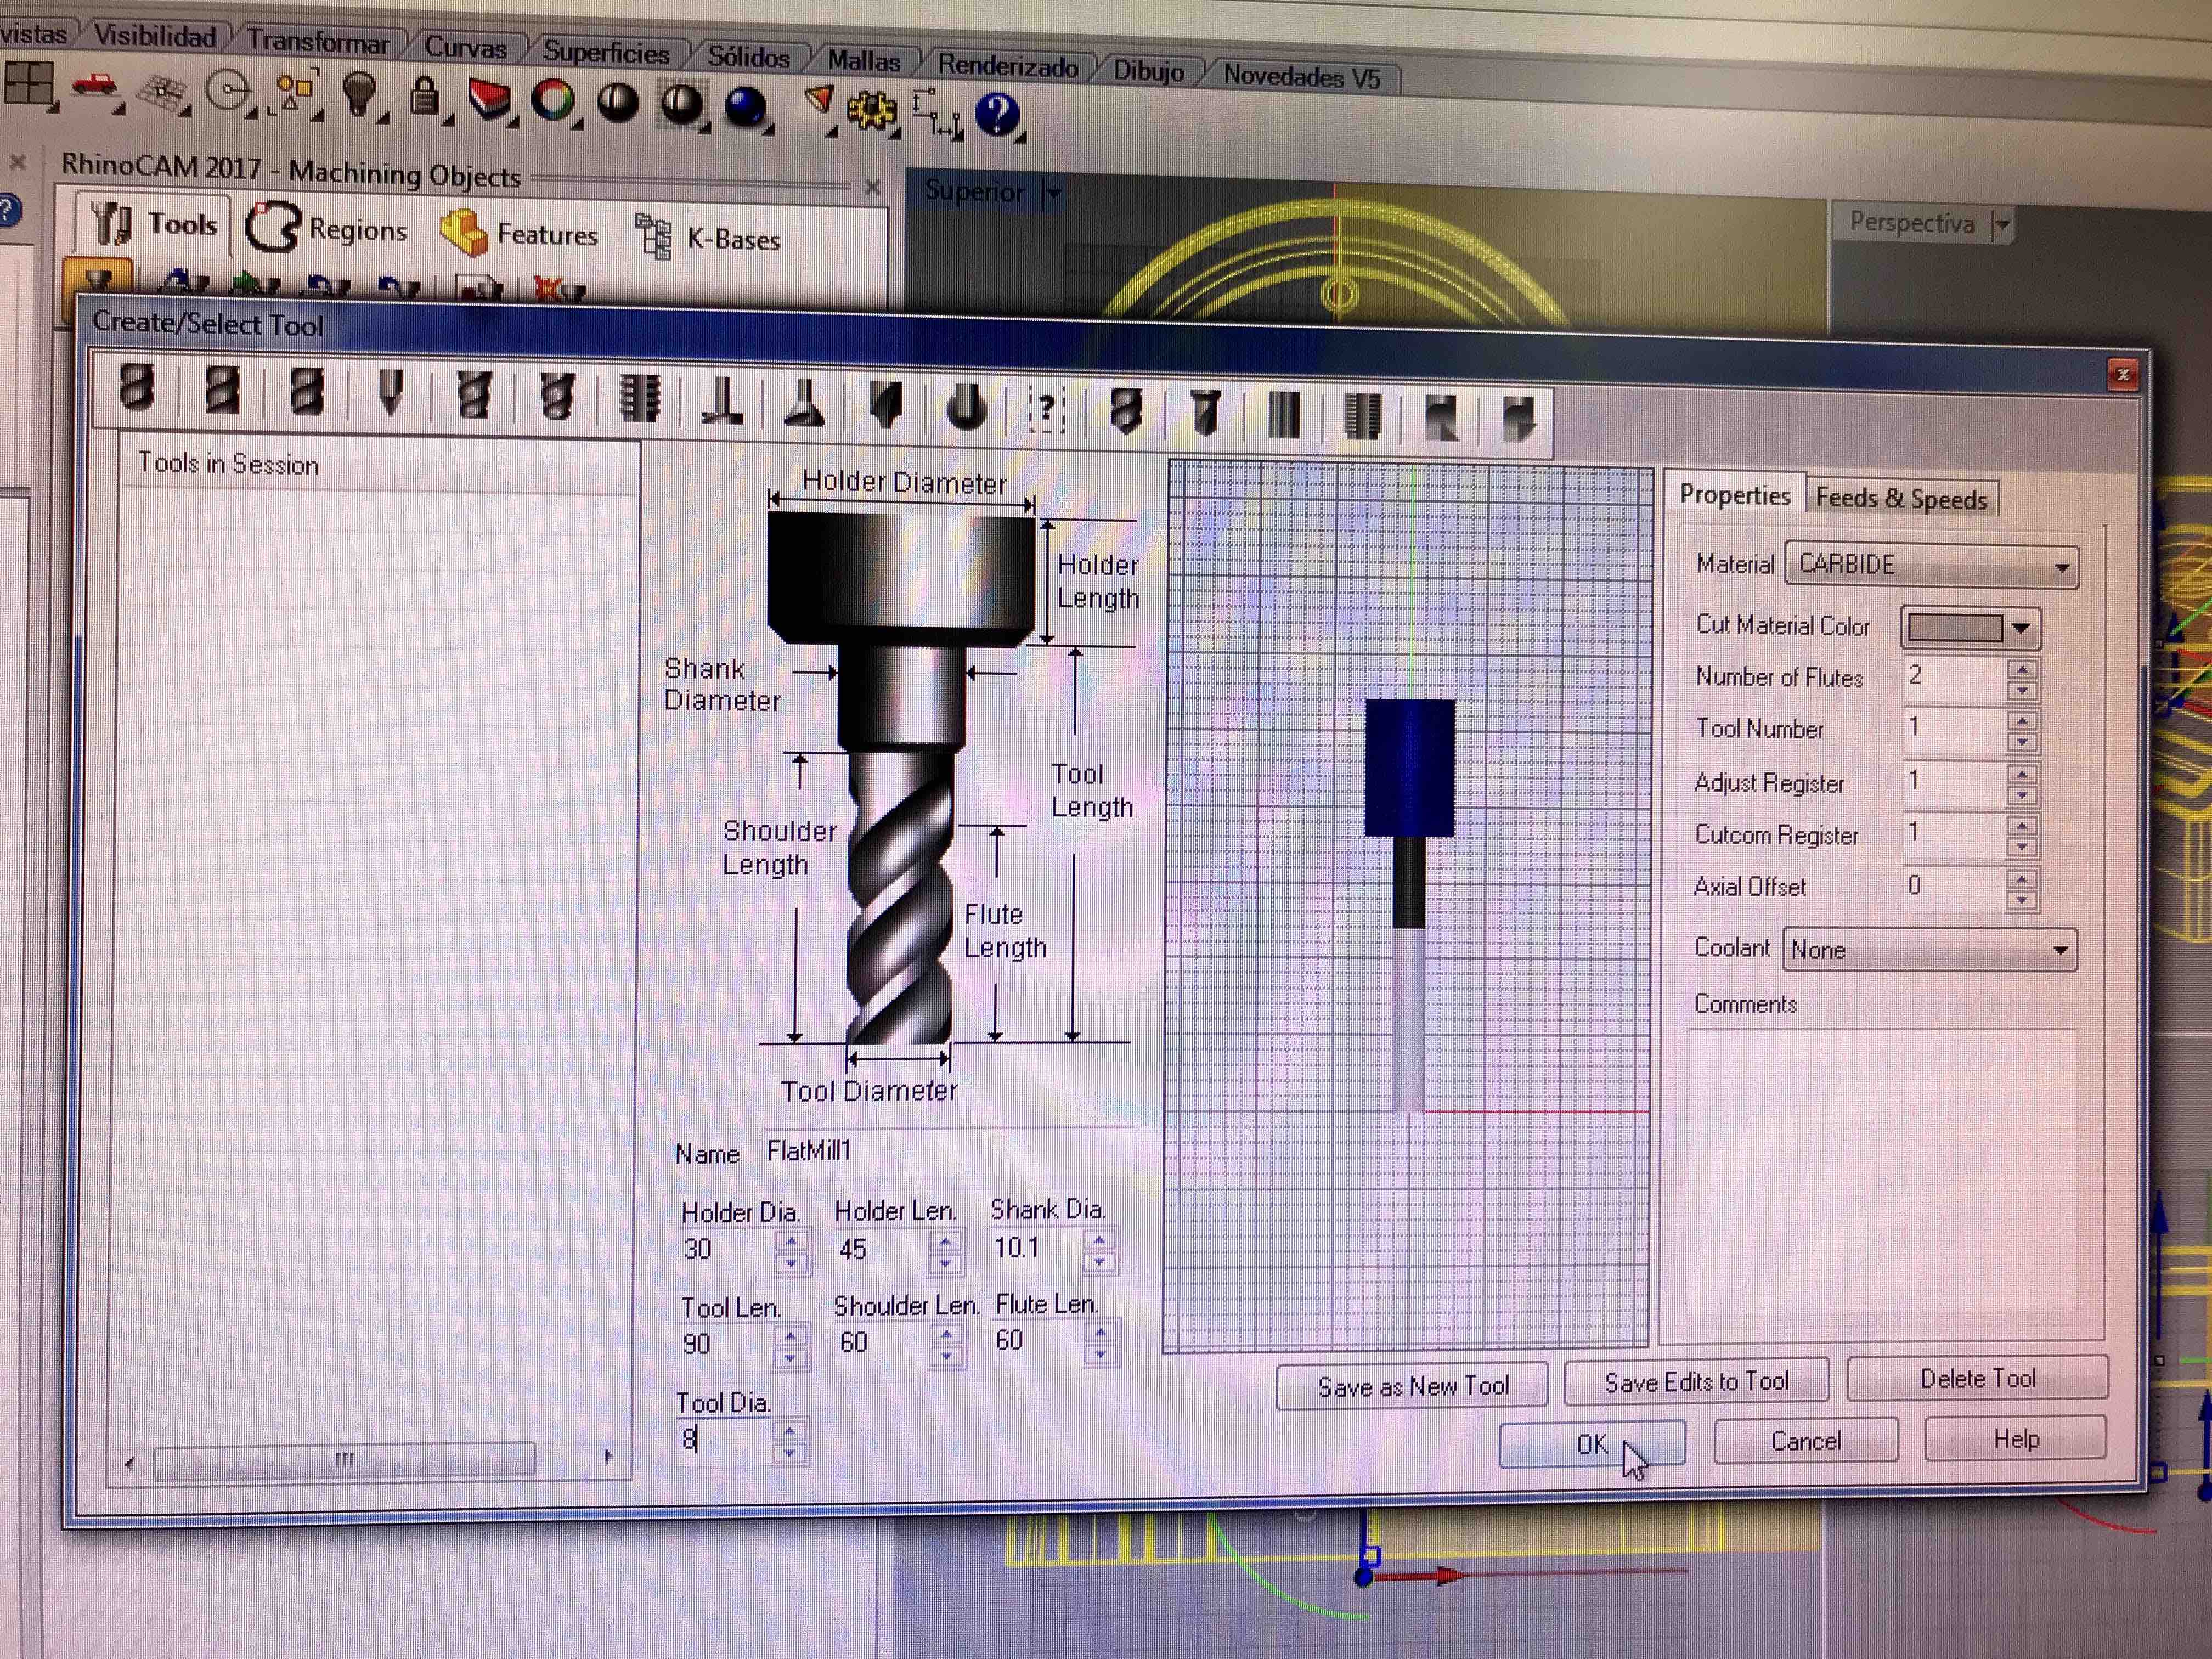
Task: Pick the inverted-T slot cutter tool icon
Action: tap(723, 402)
